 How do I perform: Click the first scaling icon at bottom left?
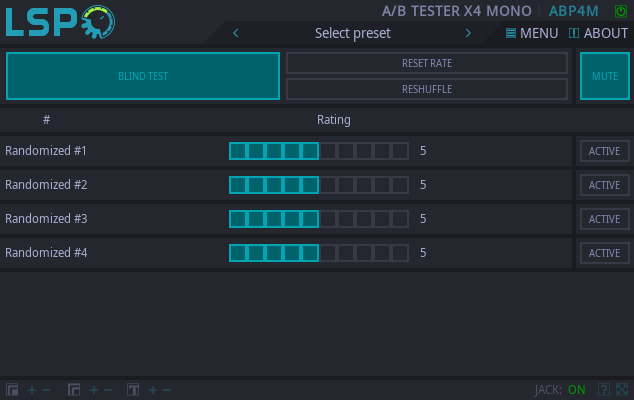(12, 390)
